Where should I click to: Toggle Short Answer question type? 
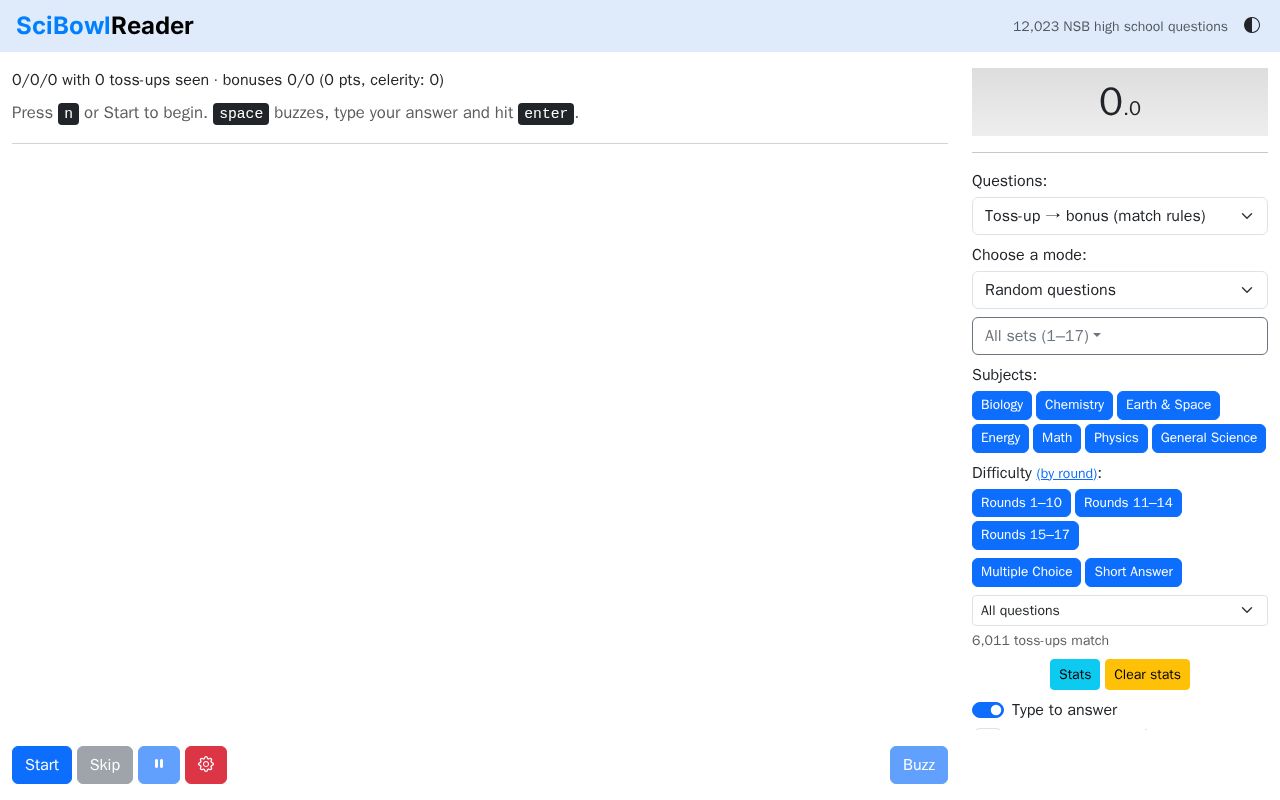click(1133, 572)
